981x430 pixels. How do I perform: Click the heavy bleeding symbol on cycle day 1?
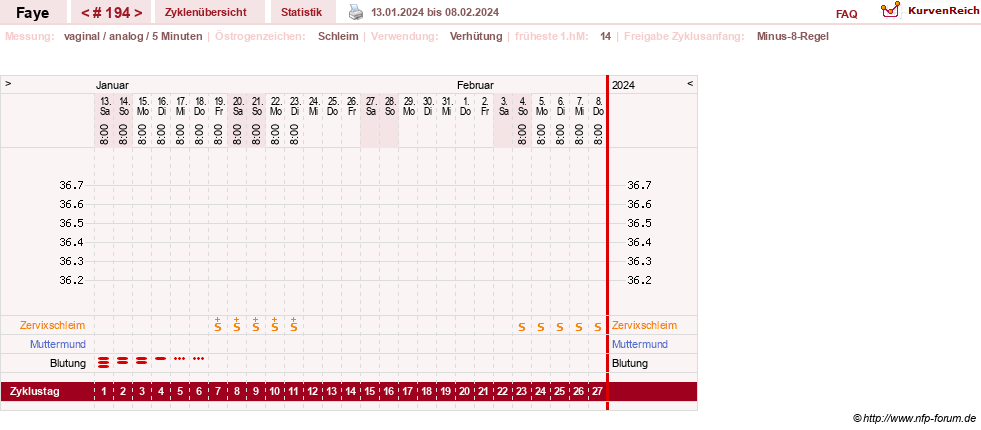pyautogui.click(x=104, y=361)
